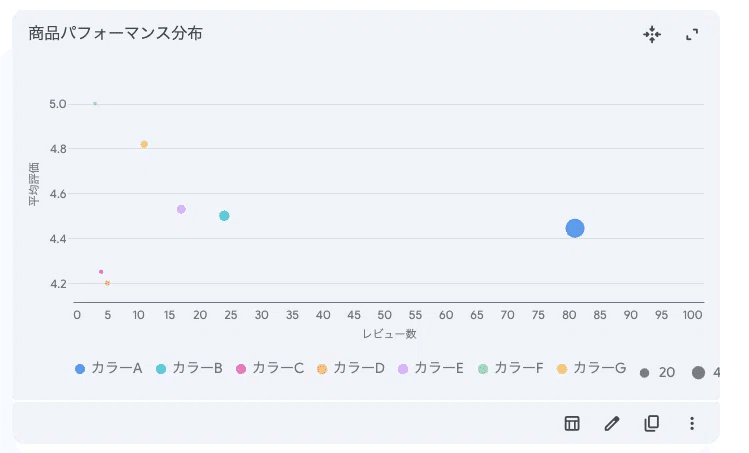The image size is (749, 453).
Task: Hide カラーE series via legend
Action: pyautogui.click(x=430, y=369)
